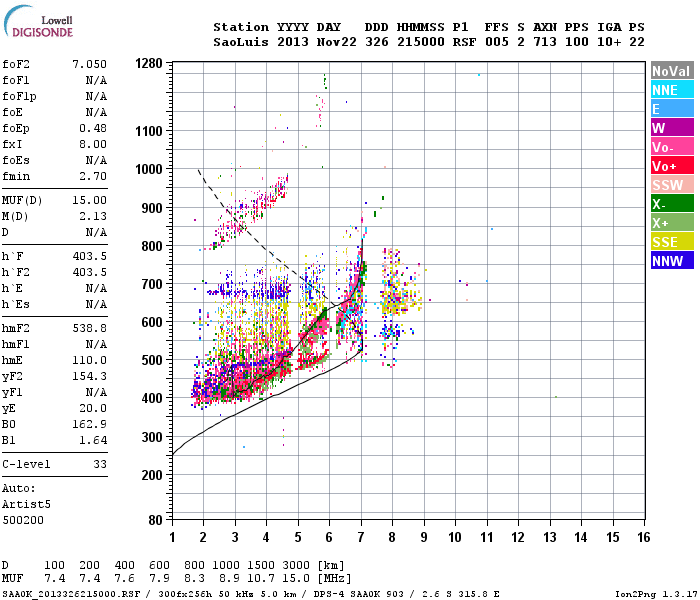Click the foF2 value 7.050

point(90,64)
